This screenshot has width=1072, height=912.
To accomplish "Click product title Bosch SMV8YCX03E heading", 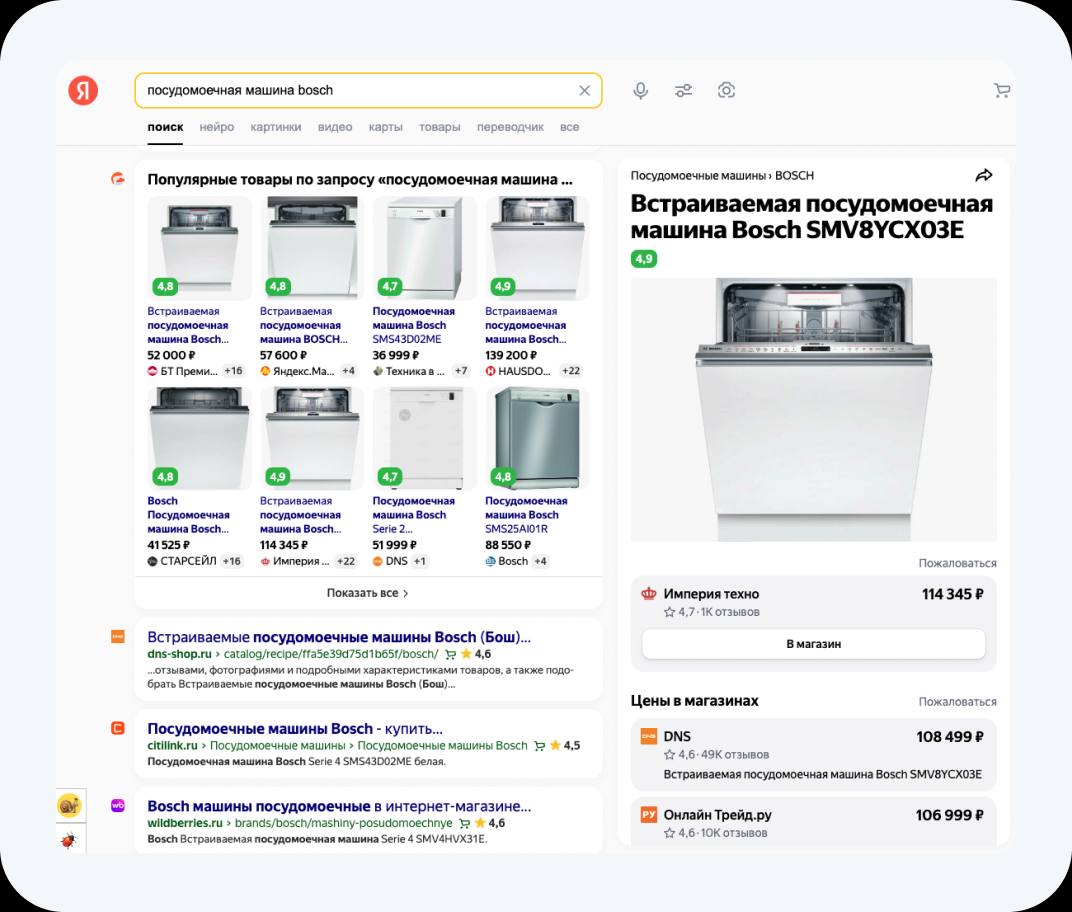I will point(812,217).
